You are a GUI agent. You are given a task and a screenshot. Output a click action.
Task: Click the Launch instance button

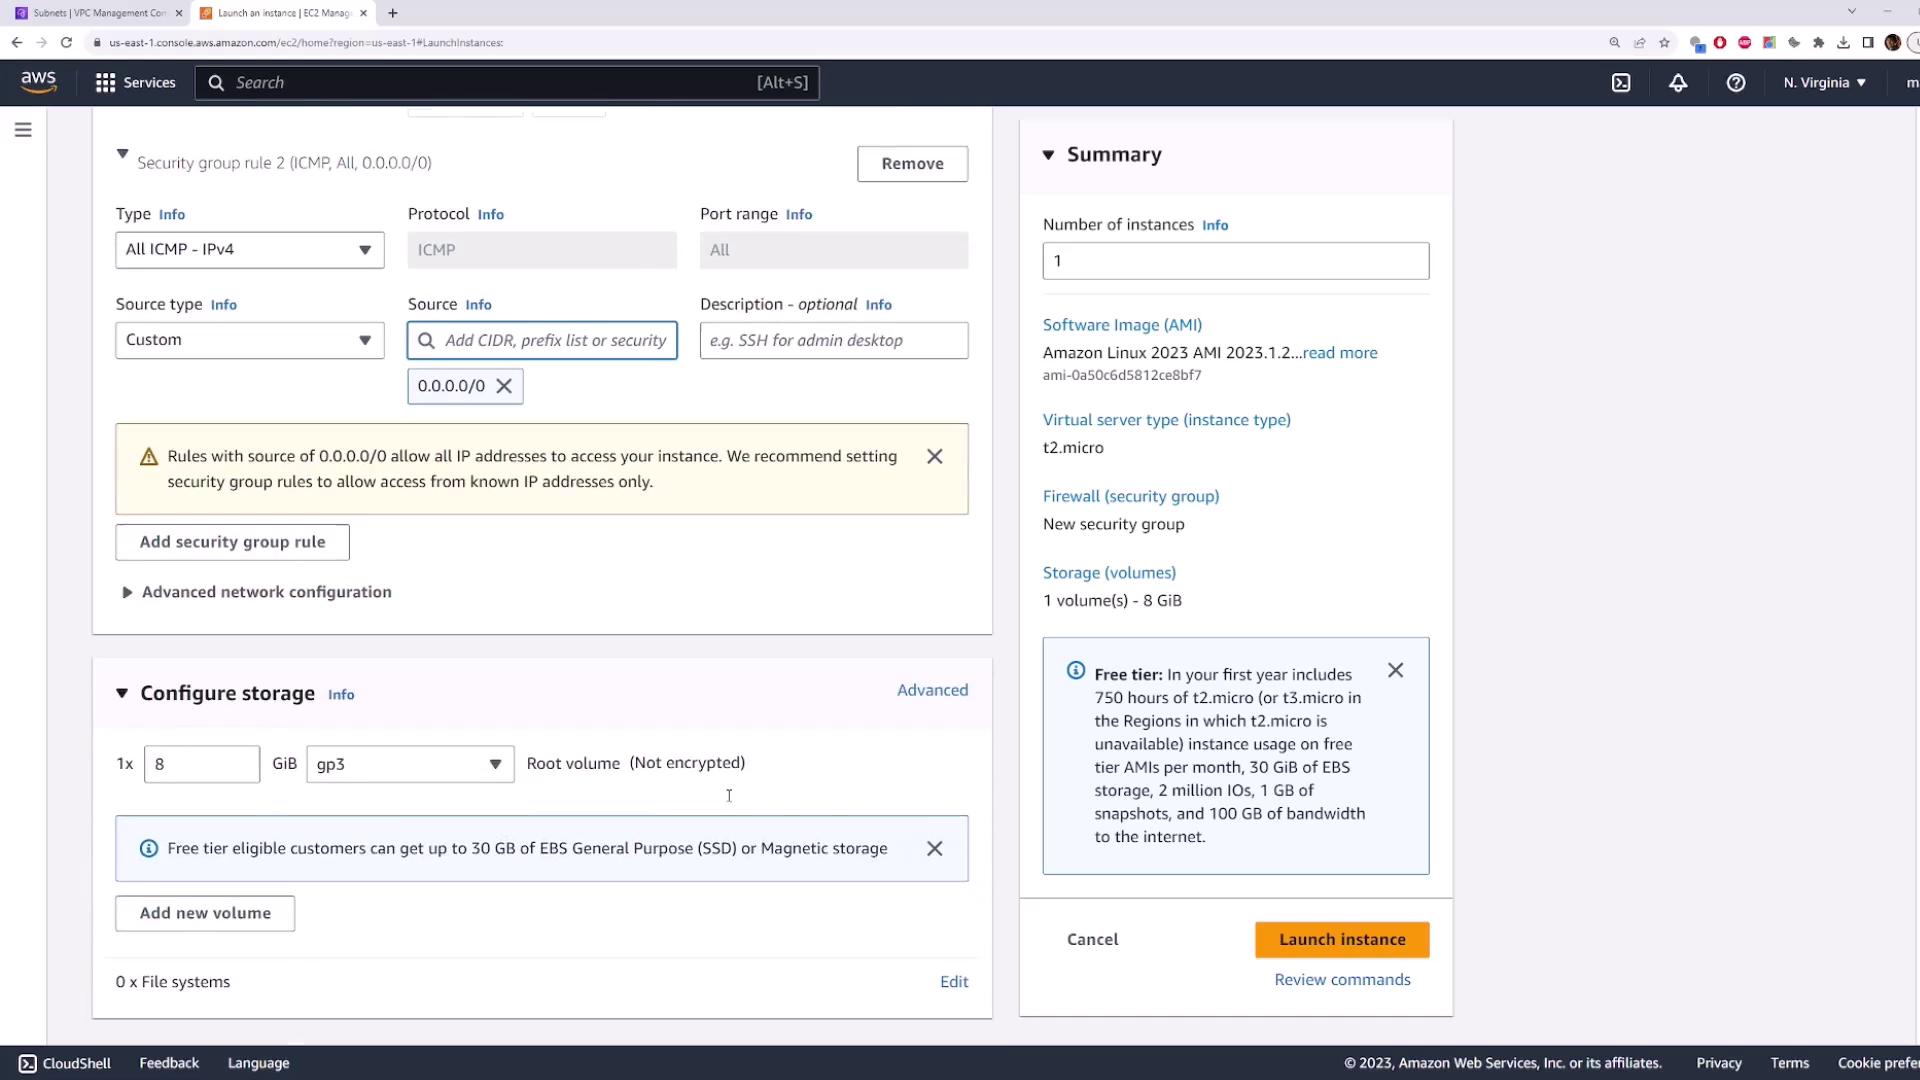tap(1341, 940)
